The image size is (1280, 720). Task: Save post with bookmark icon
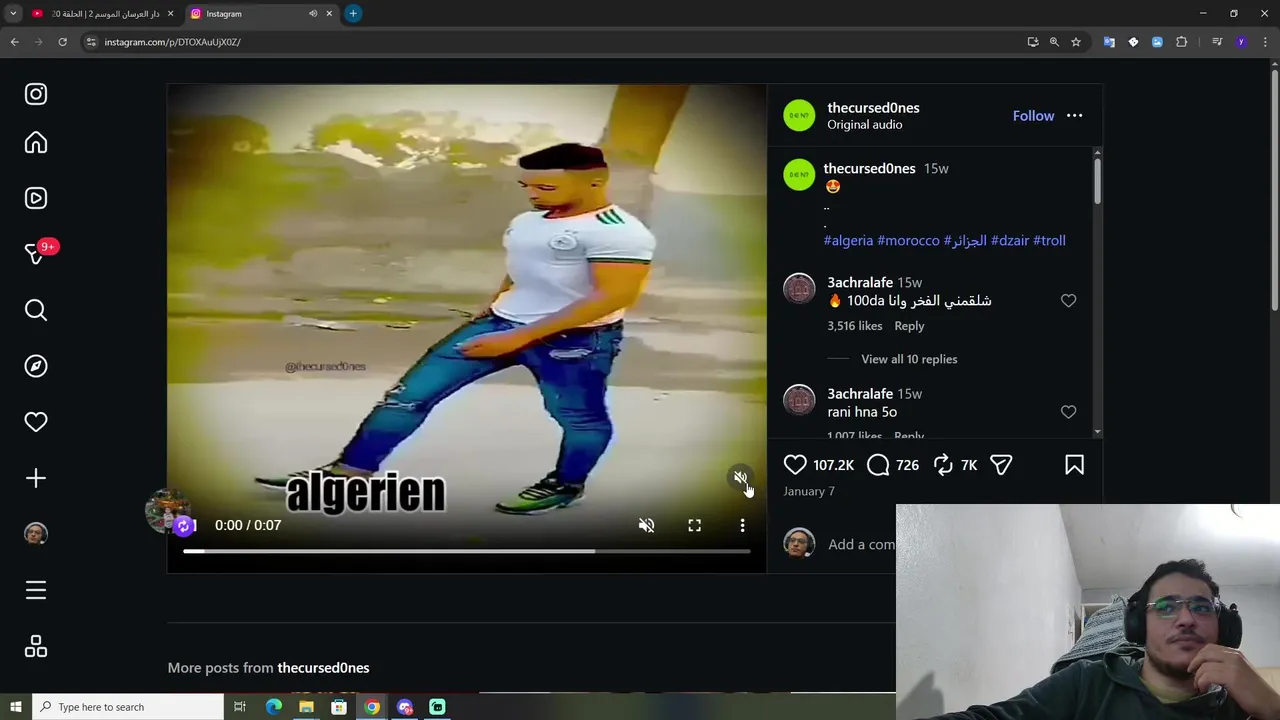pos(1075,465)
